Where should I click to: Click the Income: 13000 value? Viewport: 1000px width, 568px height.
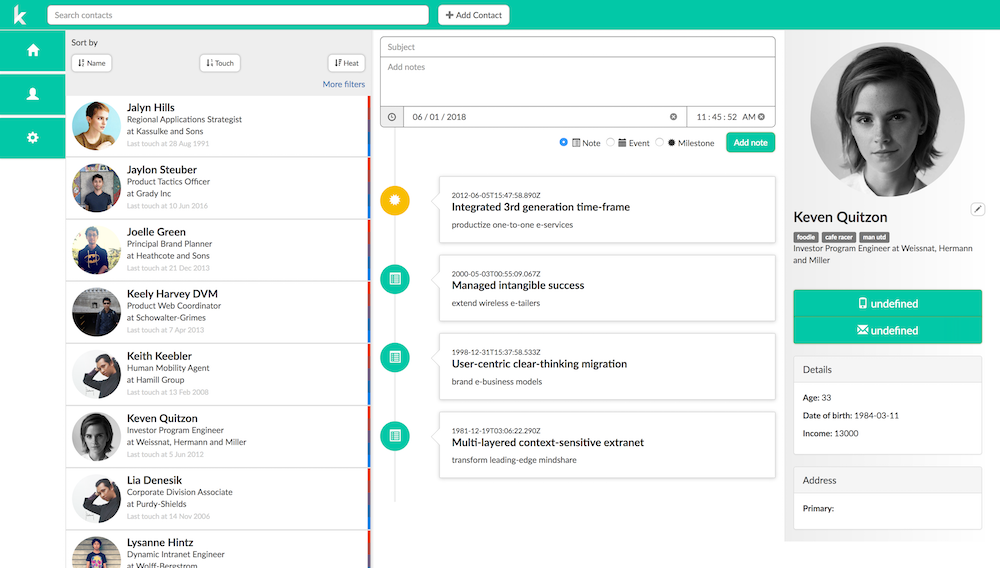830,433
